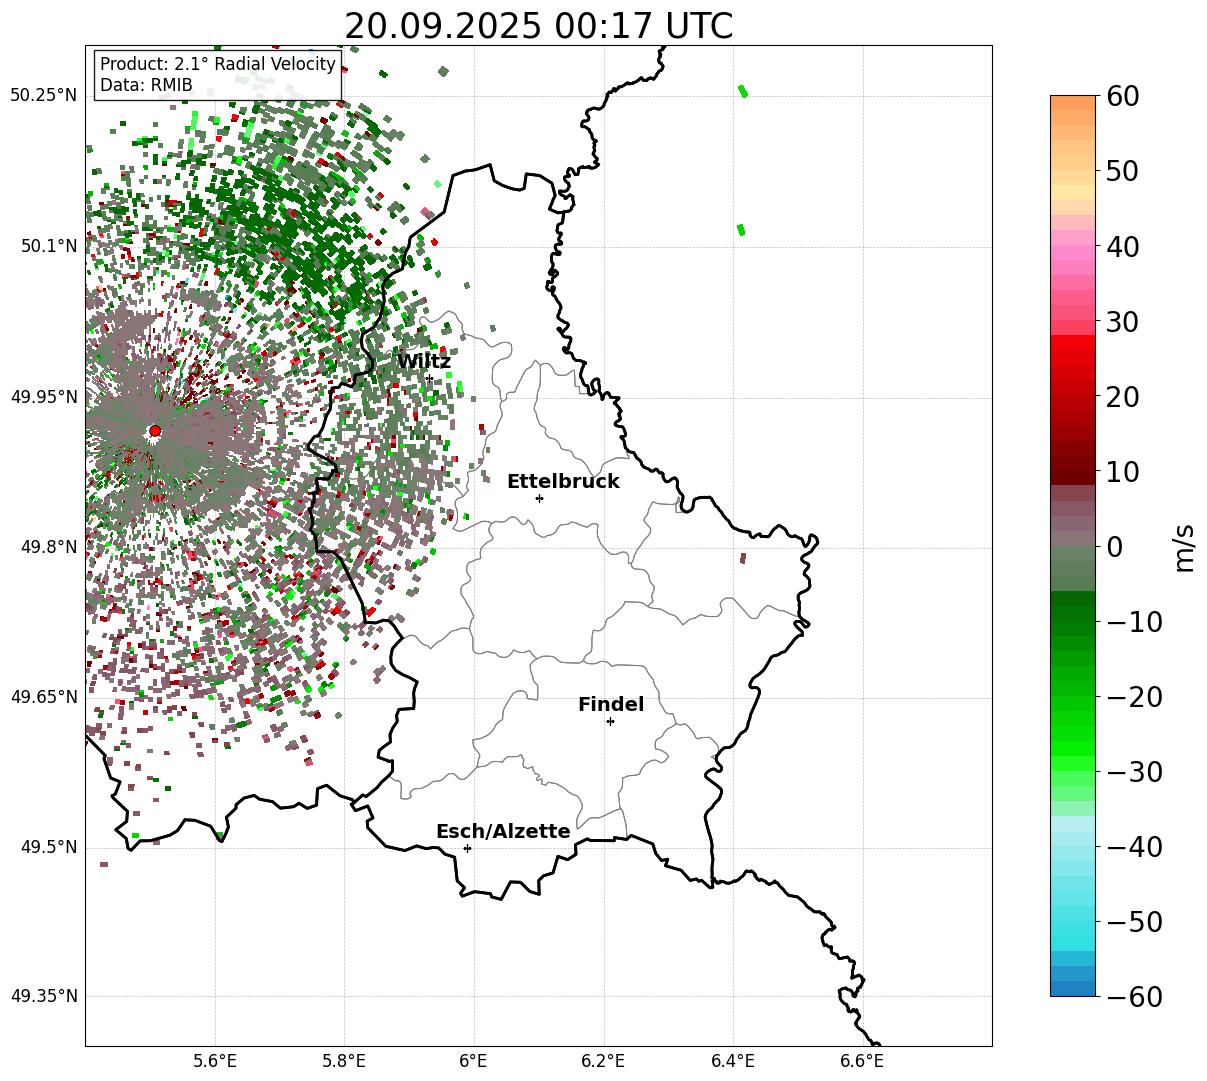Click the Findel station cross marker

coord(610,721)
